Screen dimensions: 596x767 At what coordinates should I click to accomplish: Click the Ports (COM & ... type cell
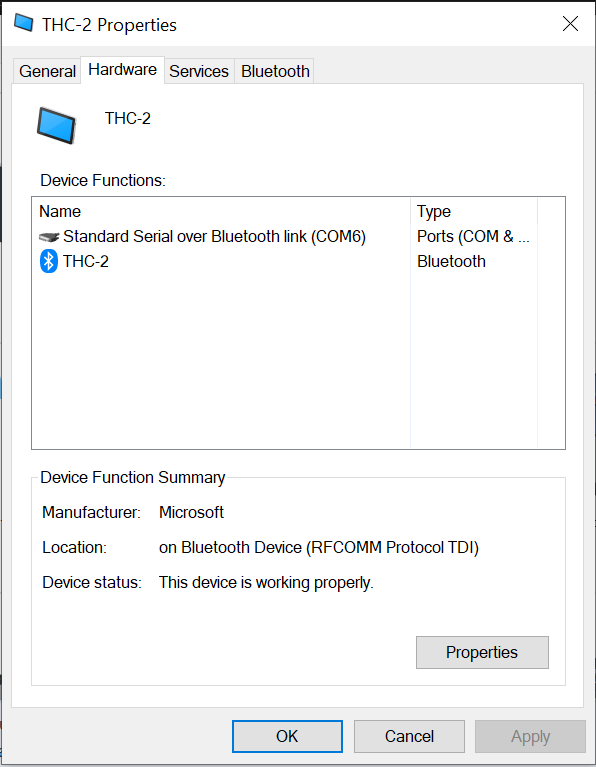pyautogui.click(x=473, y=237)
